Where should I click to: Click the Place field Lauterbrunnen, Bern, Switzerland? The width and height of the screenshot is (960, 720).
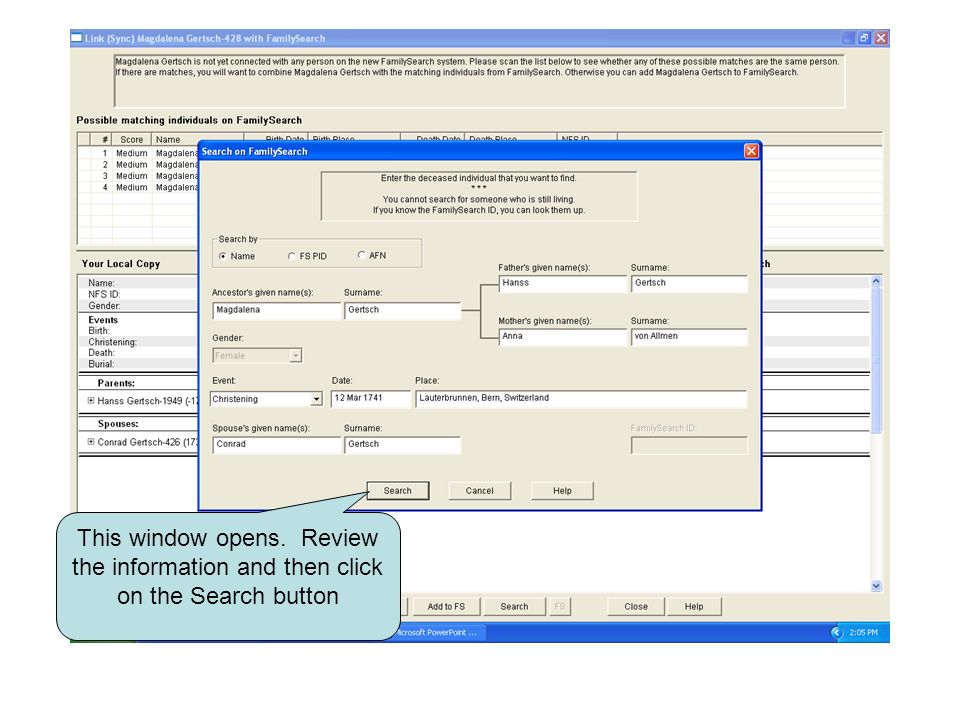pyautogui.click(x=581, y=399)
